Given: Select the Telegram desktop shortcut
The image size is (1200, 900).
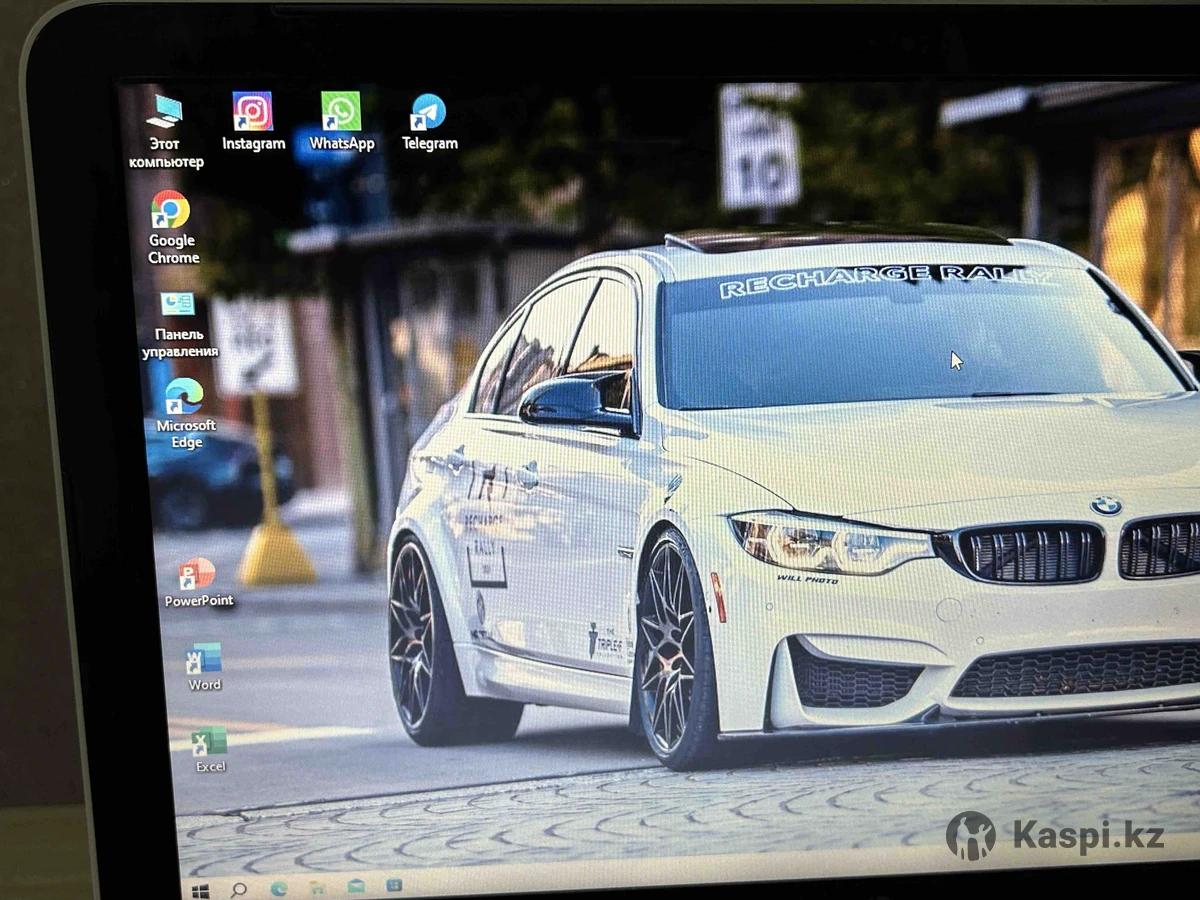Looking at the screenshot, I should pos(429,112).
